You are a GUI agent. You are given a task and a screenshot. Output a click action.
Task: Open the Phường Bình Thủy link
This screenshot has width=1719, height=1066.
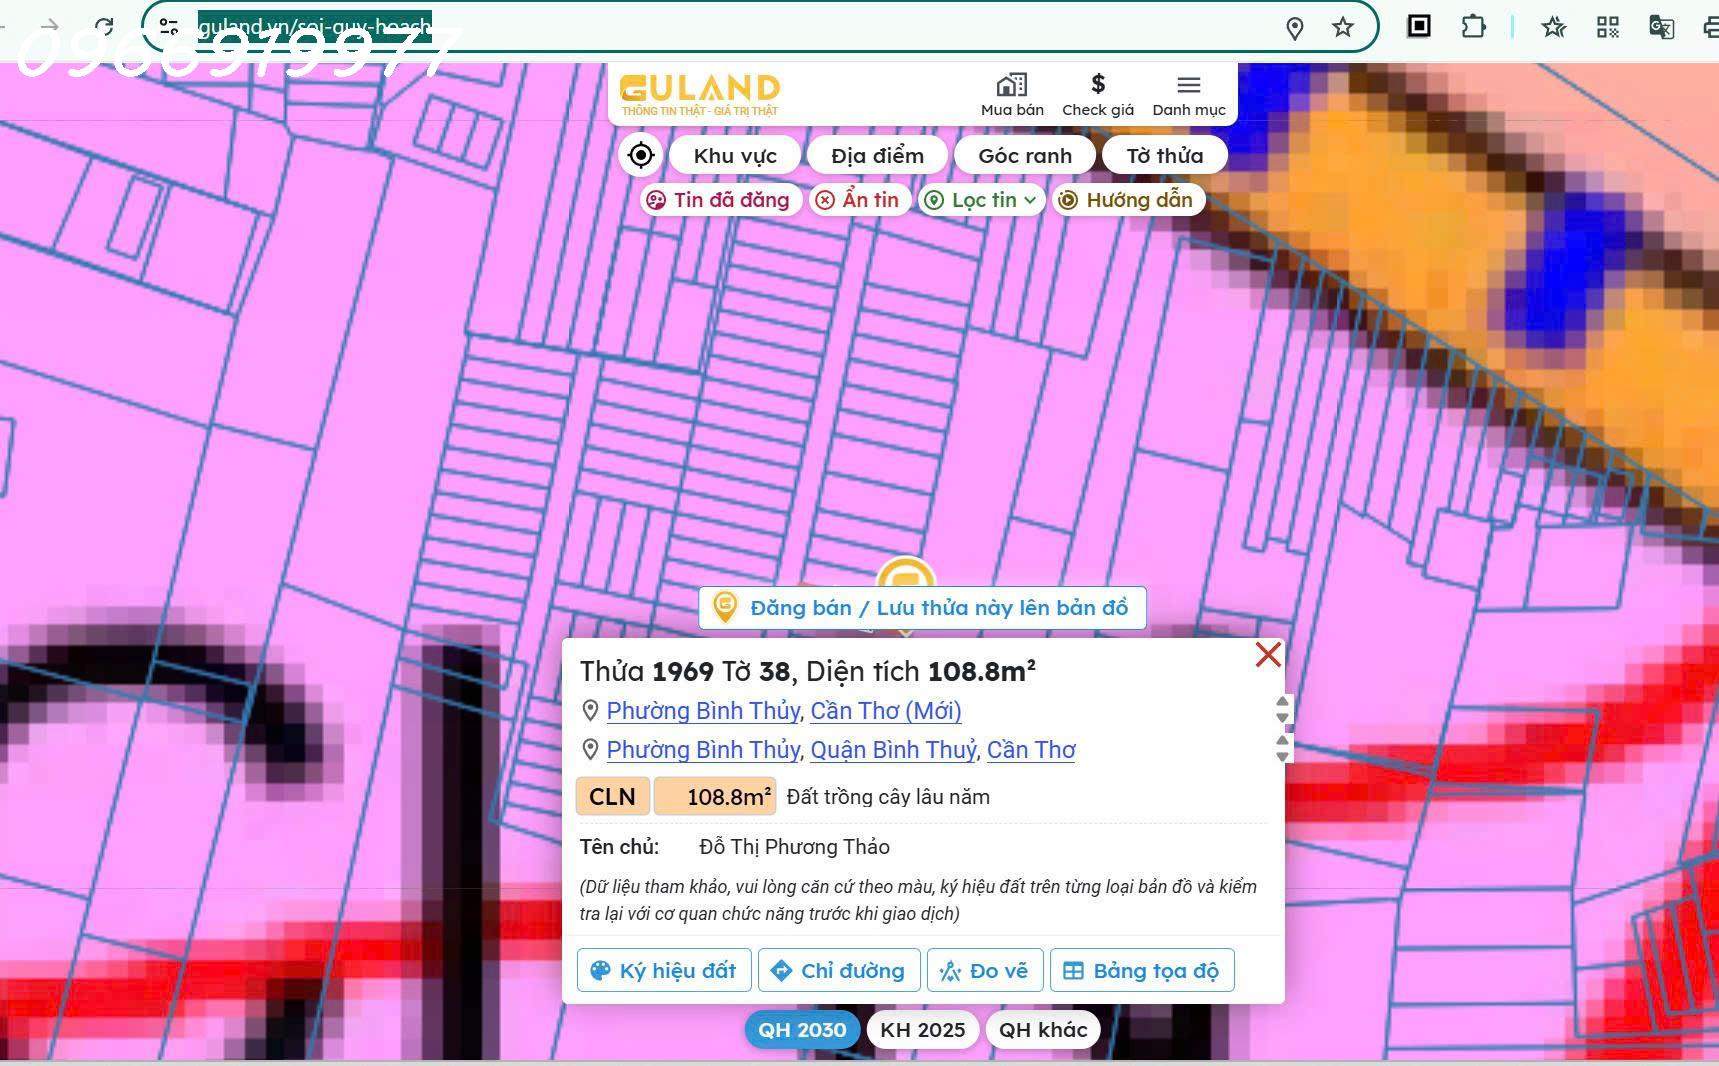(702, 710)
